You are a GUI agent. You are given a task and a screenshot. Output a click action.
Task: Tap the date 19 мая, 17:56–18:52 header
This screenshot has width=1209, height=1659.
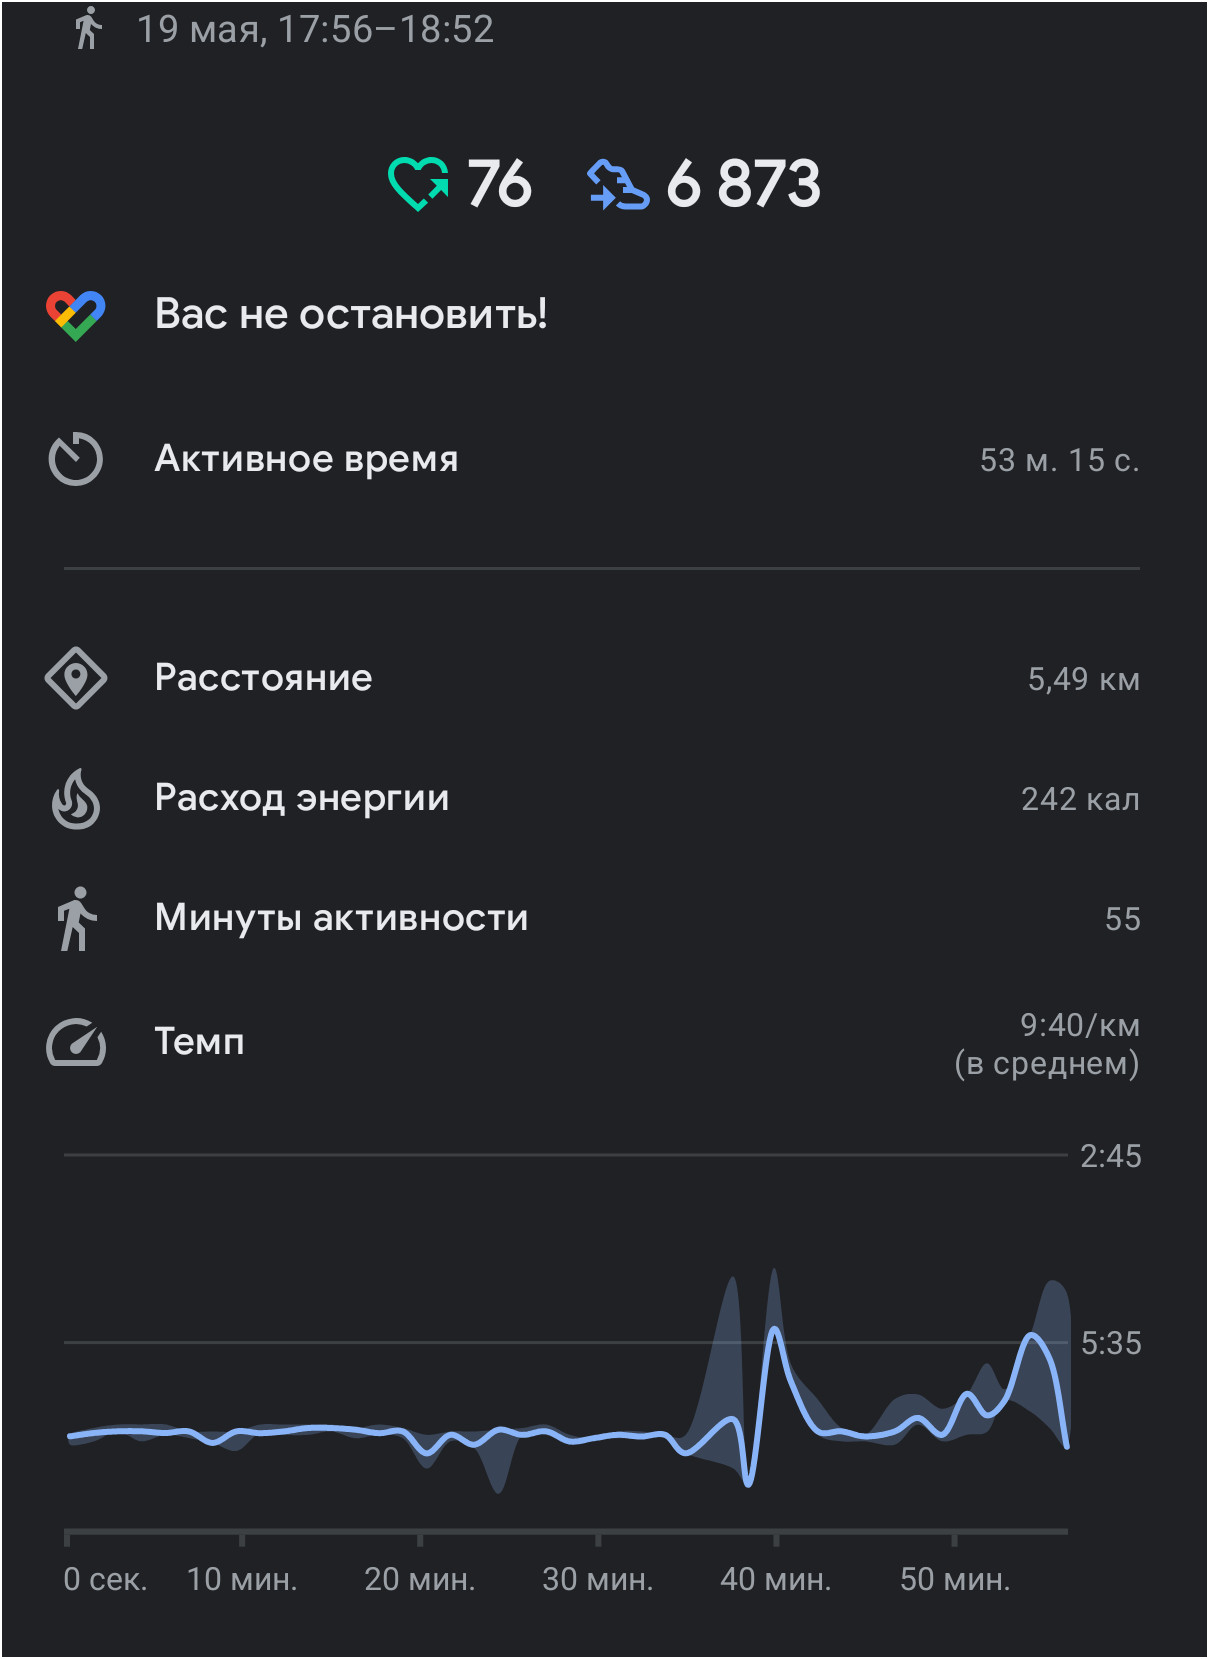315,29
